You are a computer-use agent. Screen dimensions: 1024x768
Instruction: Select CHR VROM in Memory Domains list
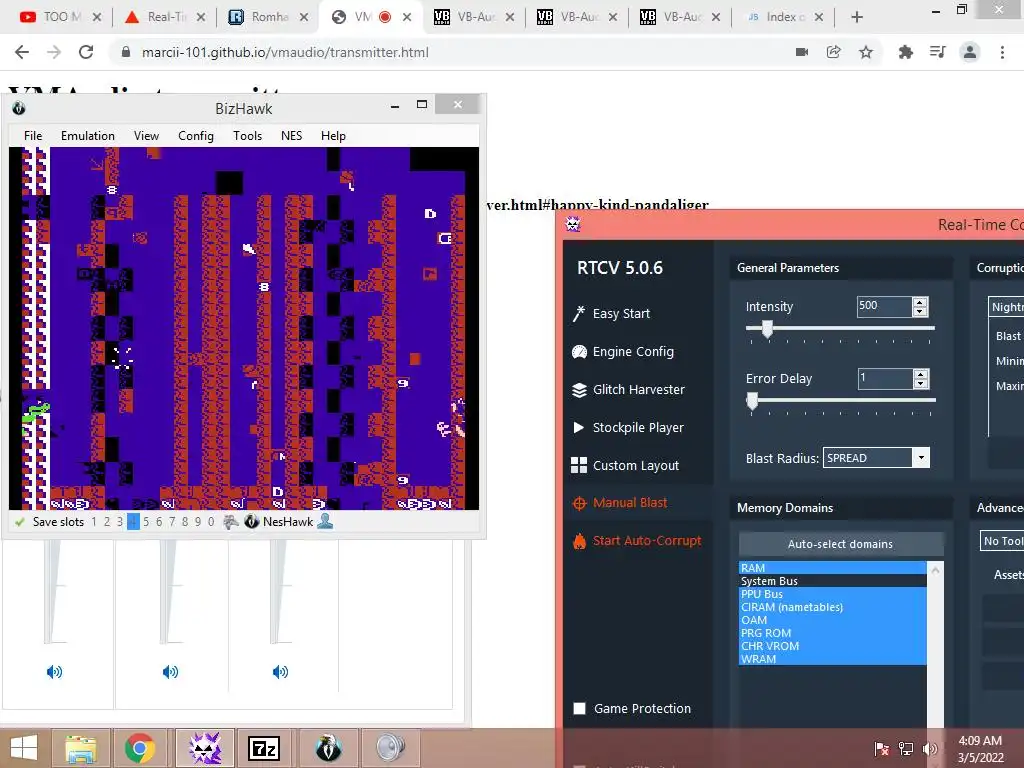pos(833,646)
